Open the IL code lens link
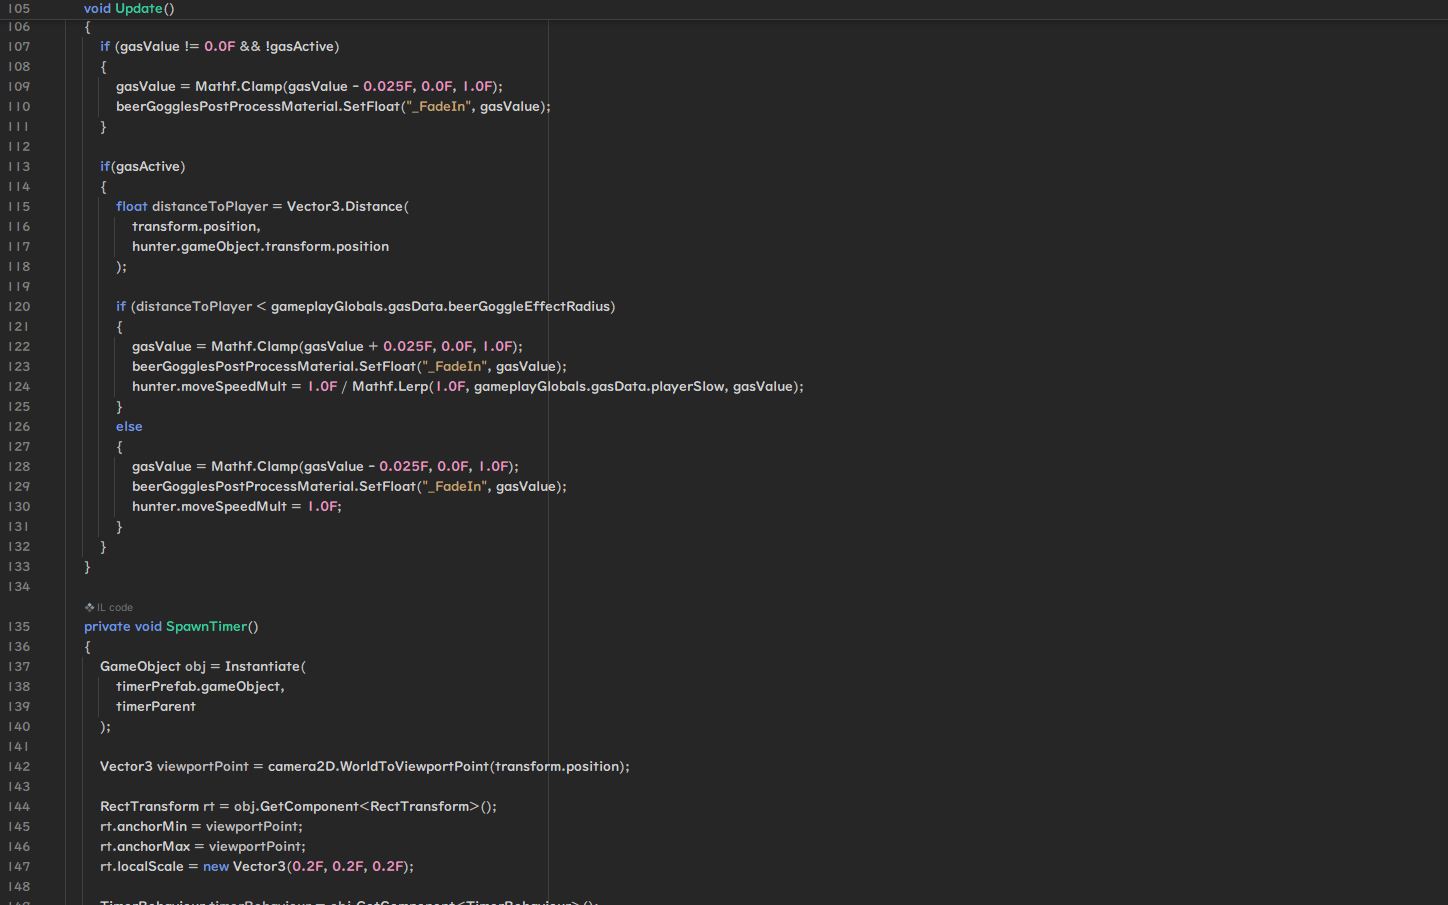This screenshot has height=905, width=1448. coord(114,607)
